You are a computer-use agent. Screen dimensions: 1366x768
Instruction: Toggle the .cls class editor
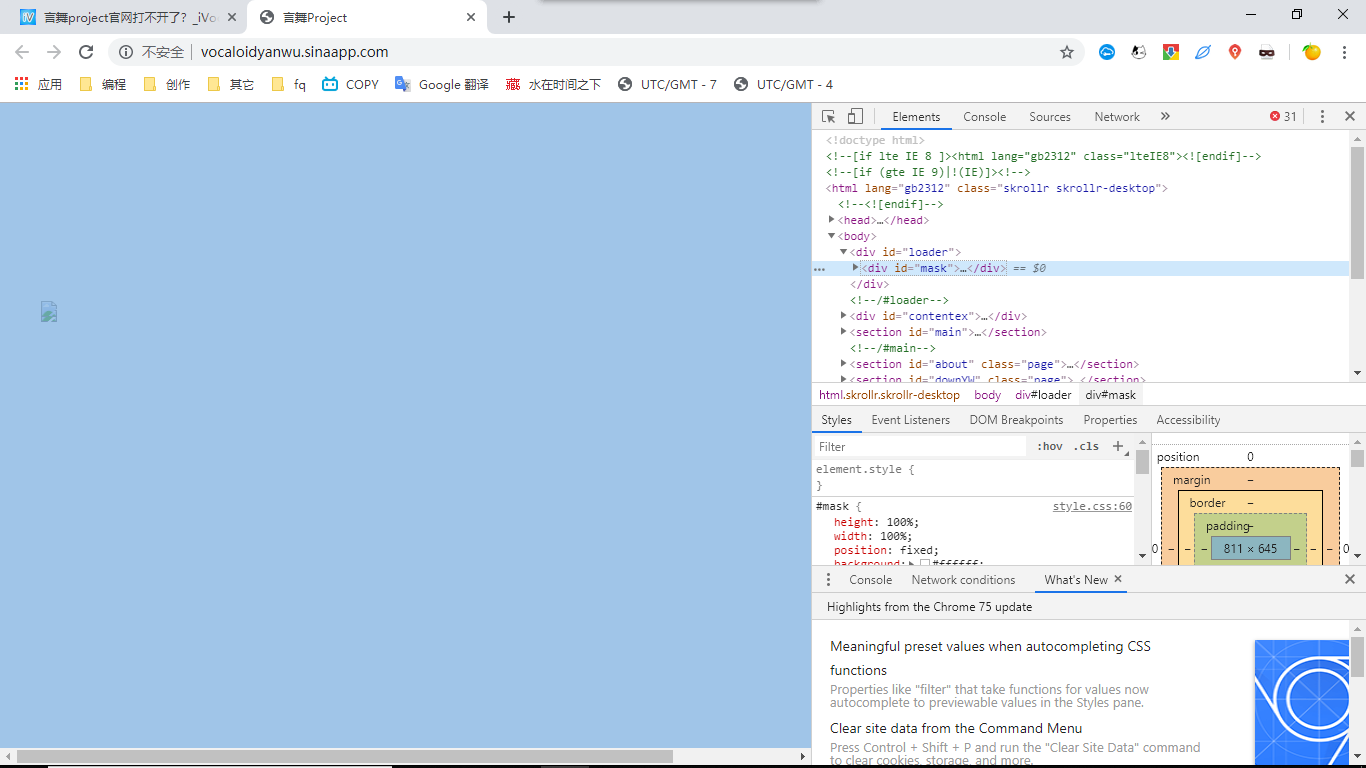[1086, 447]
